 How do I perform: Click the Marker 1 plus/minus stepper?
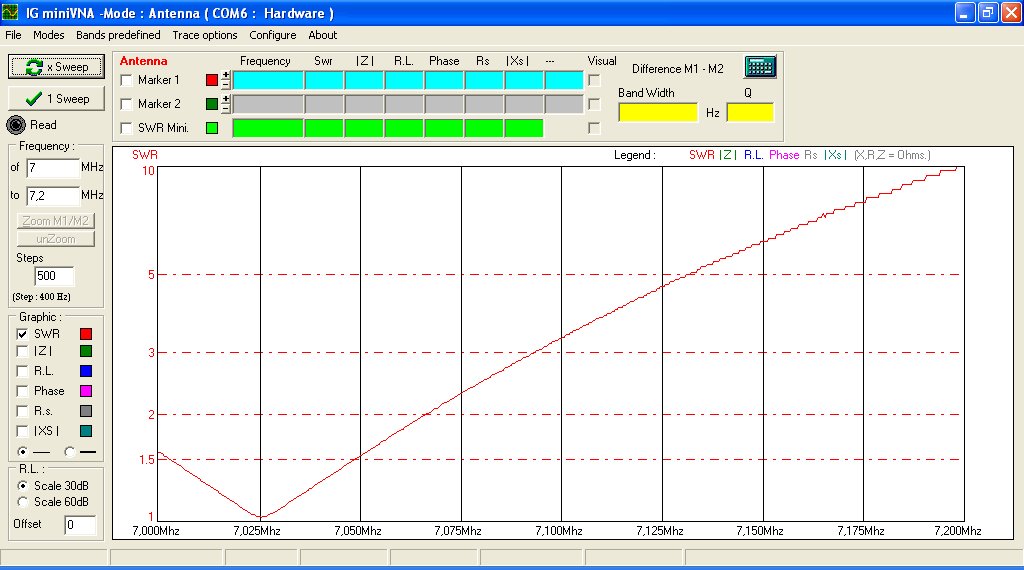coord(226,80)
